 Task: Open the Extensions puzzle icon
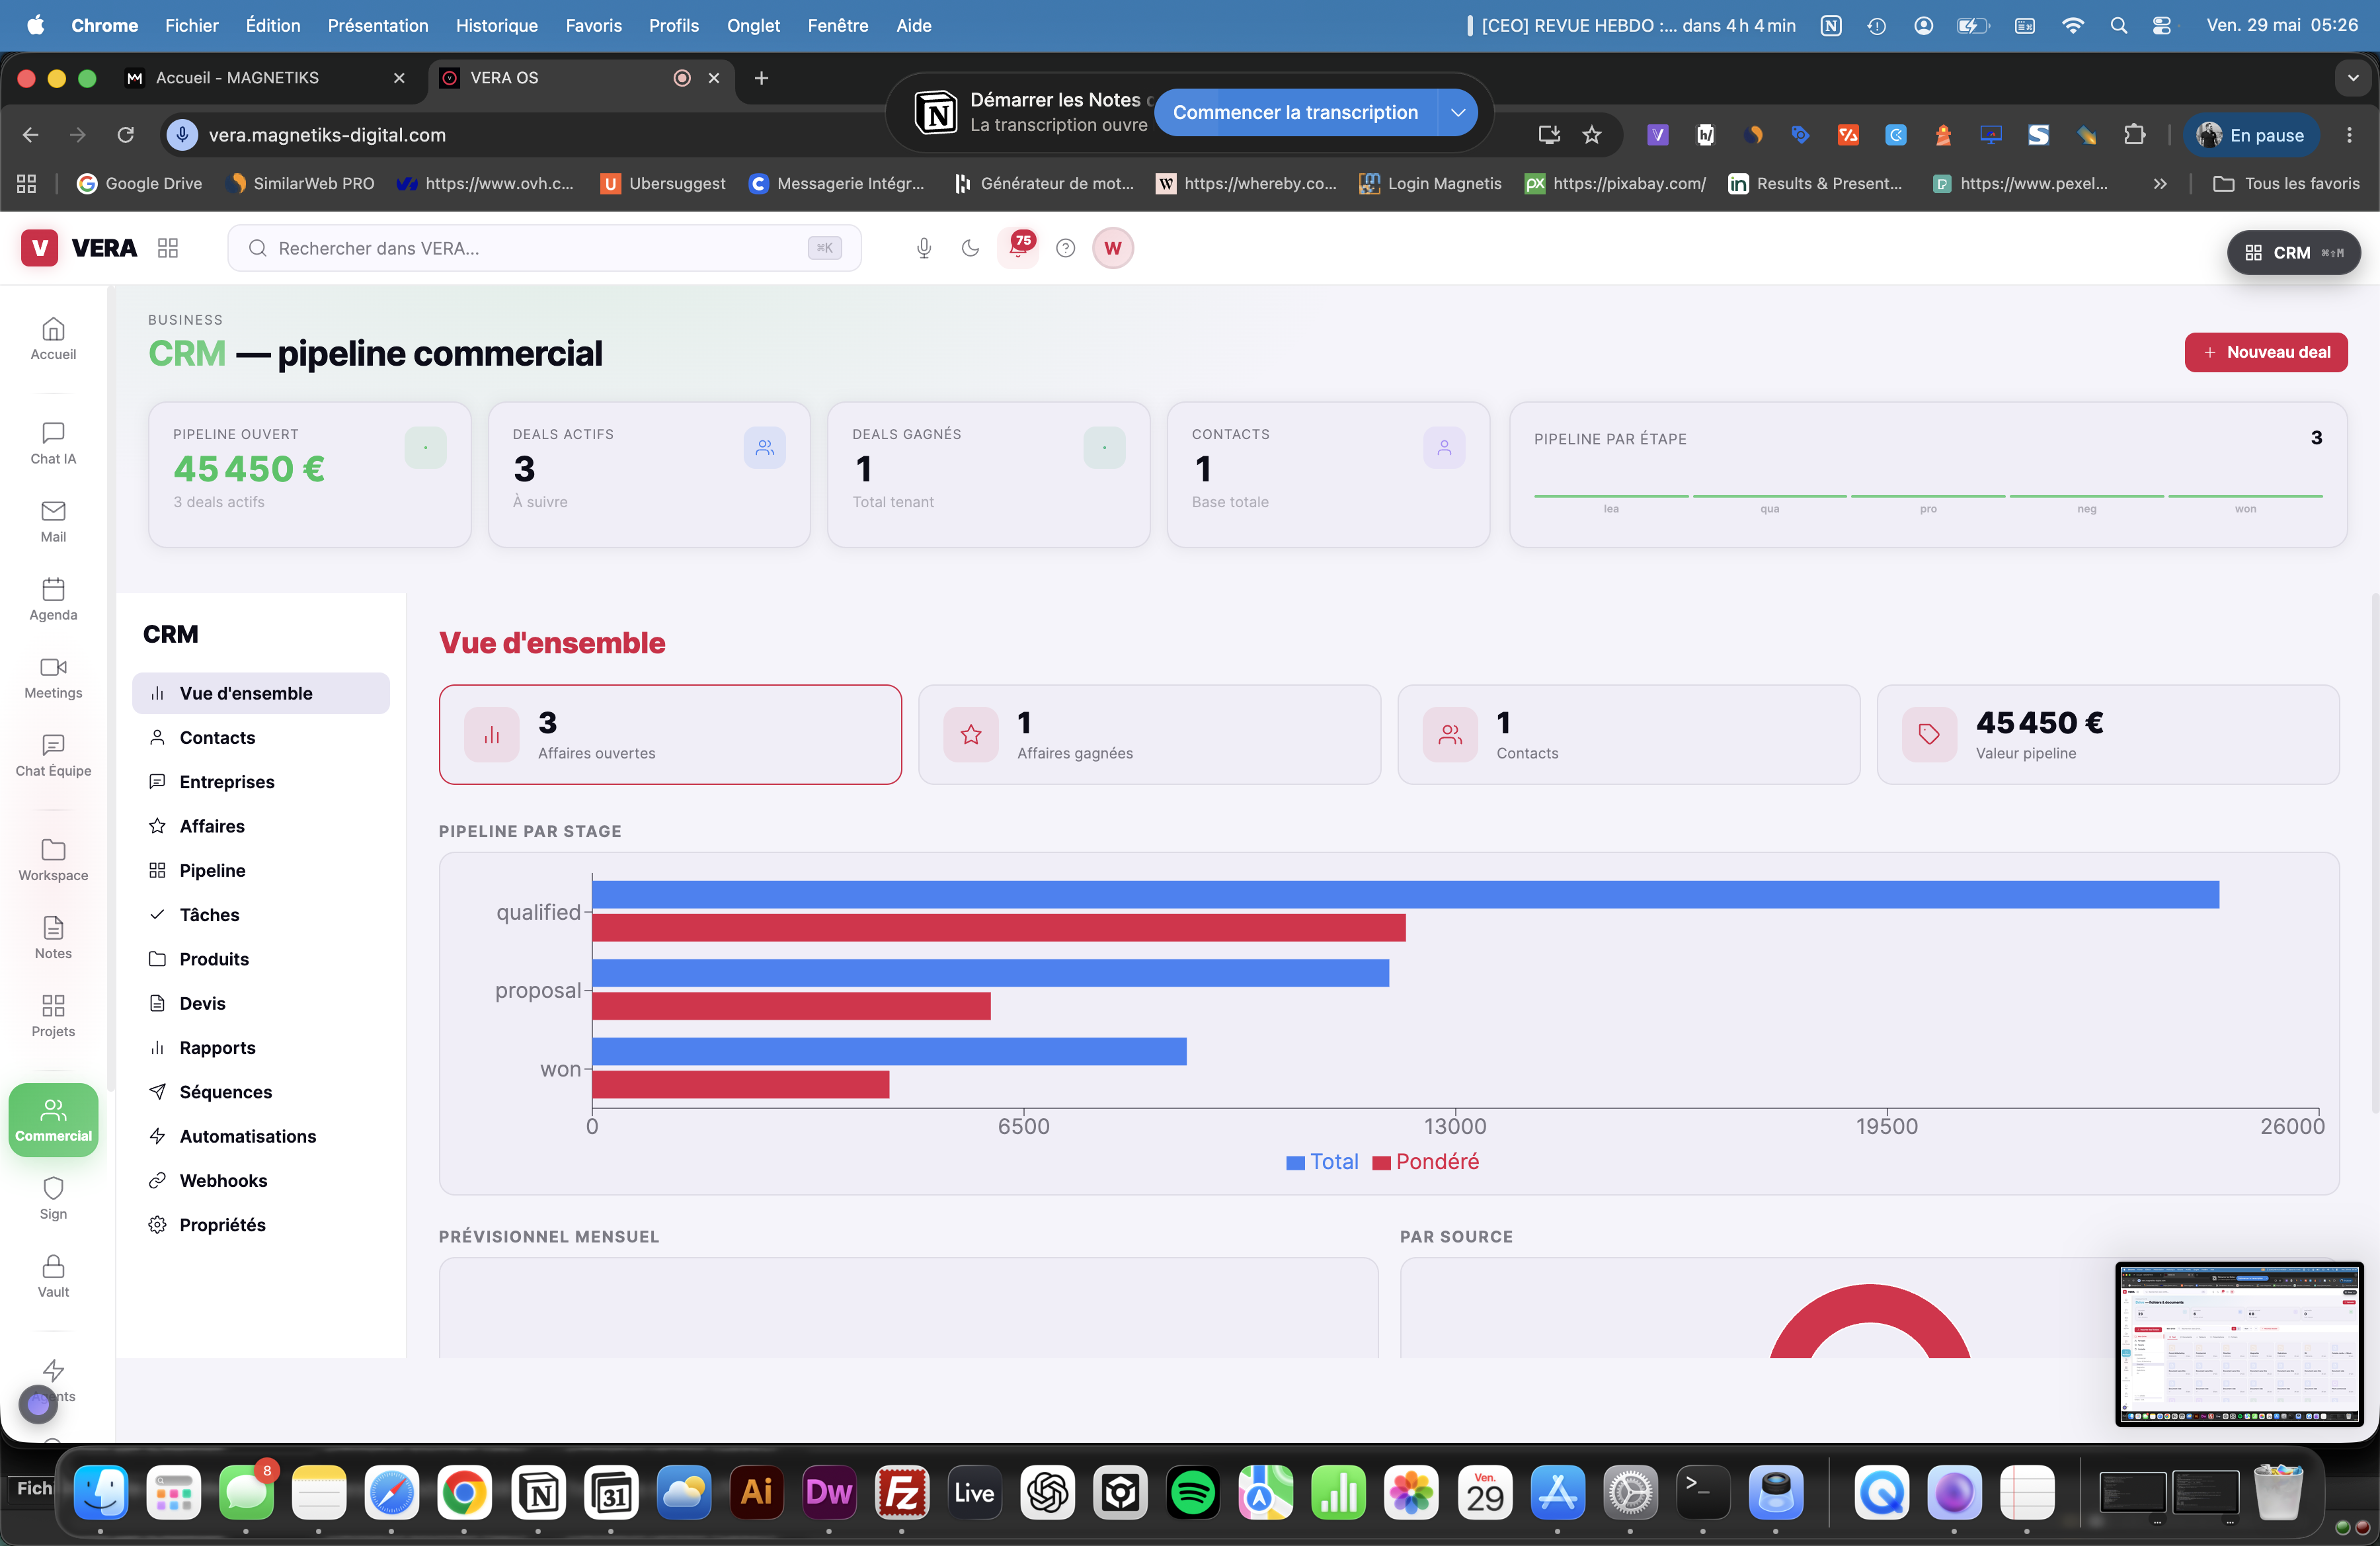[2135, 134]
